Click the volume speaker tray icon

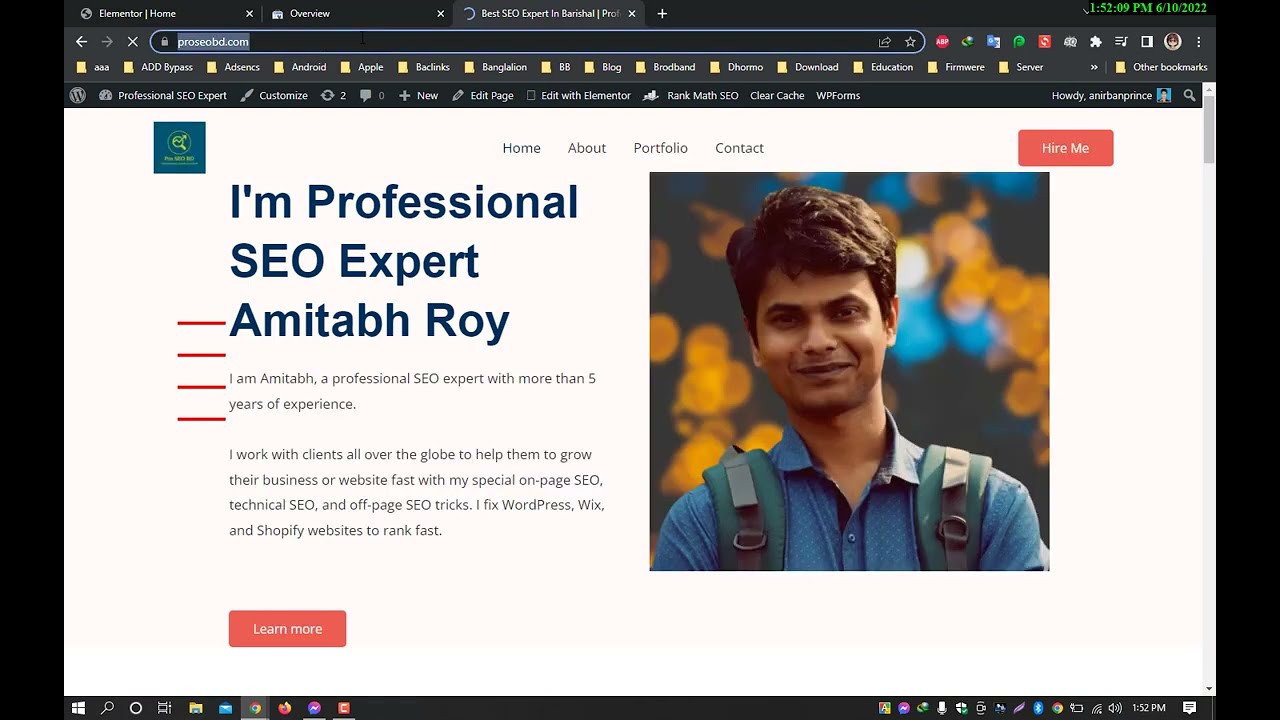point(1115,708)
